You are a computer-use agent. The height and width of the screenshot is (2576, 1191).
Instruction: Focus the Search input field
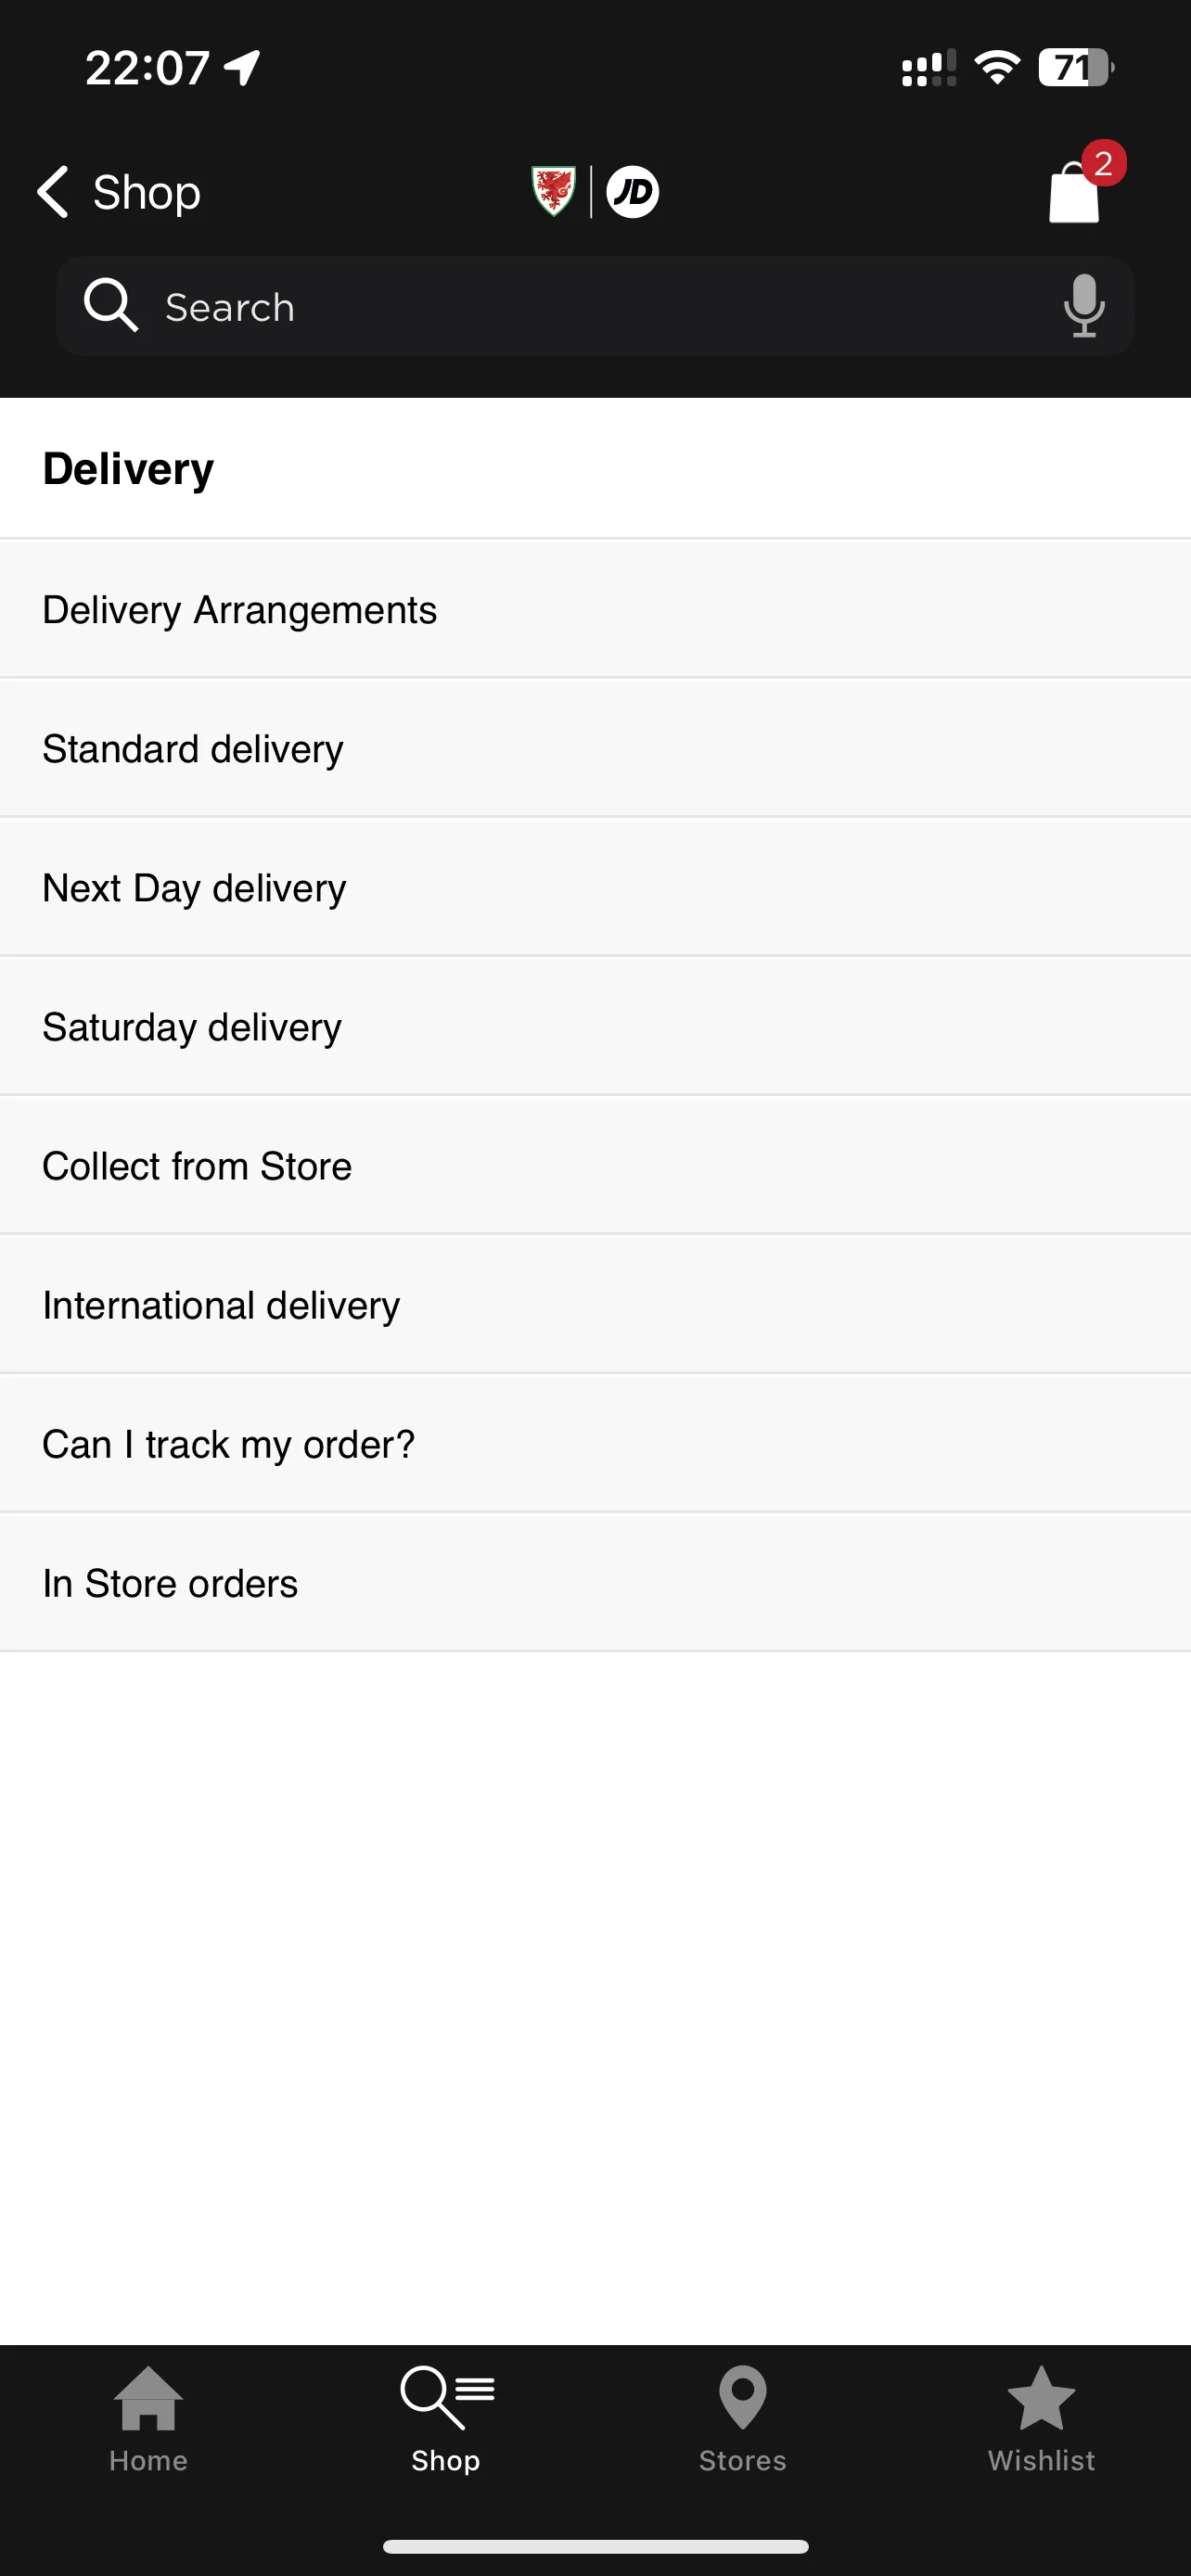tap(595, 306)
